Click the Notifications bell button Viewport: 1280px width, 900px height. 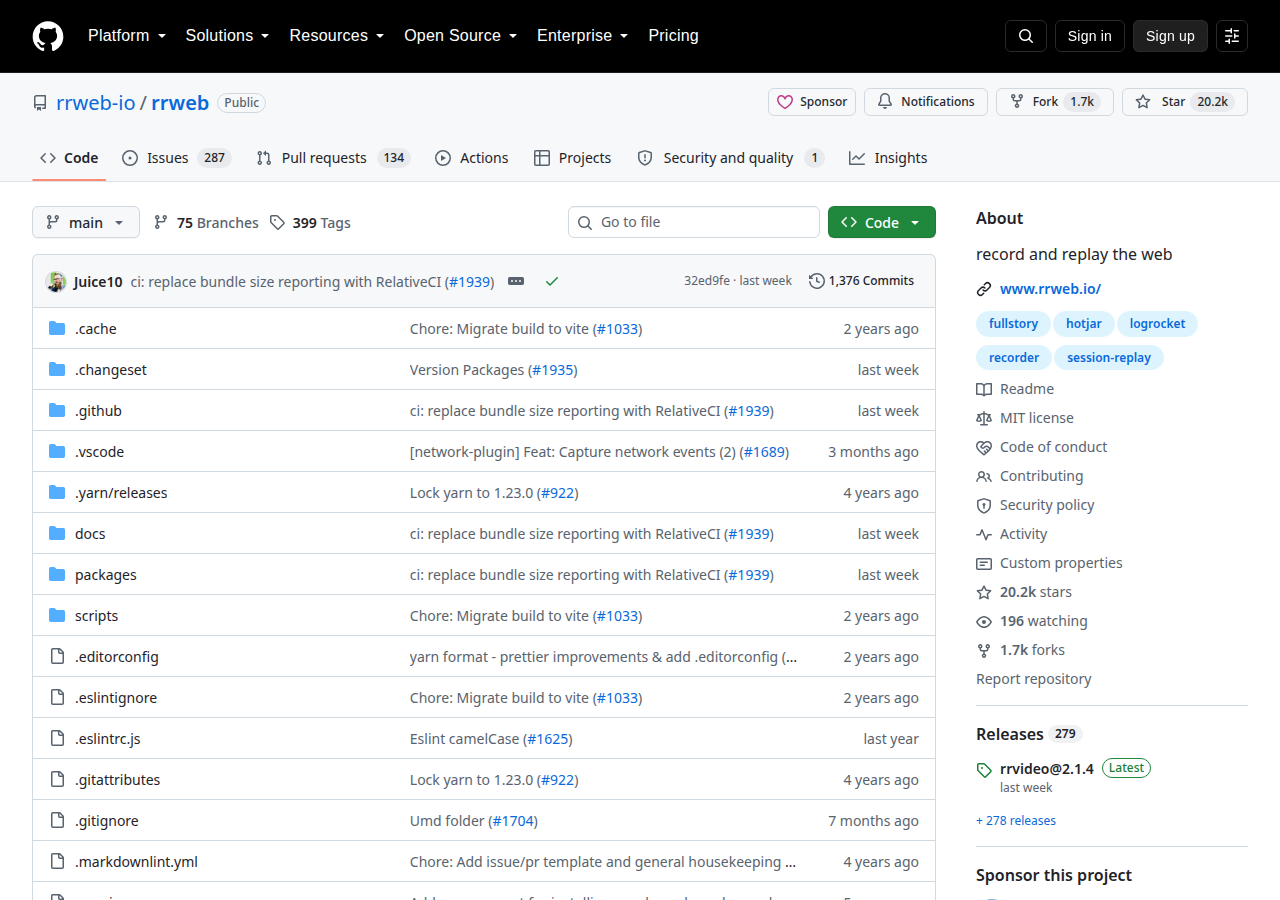click(x=926, y=102)
